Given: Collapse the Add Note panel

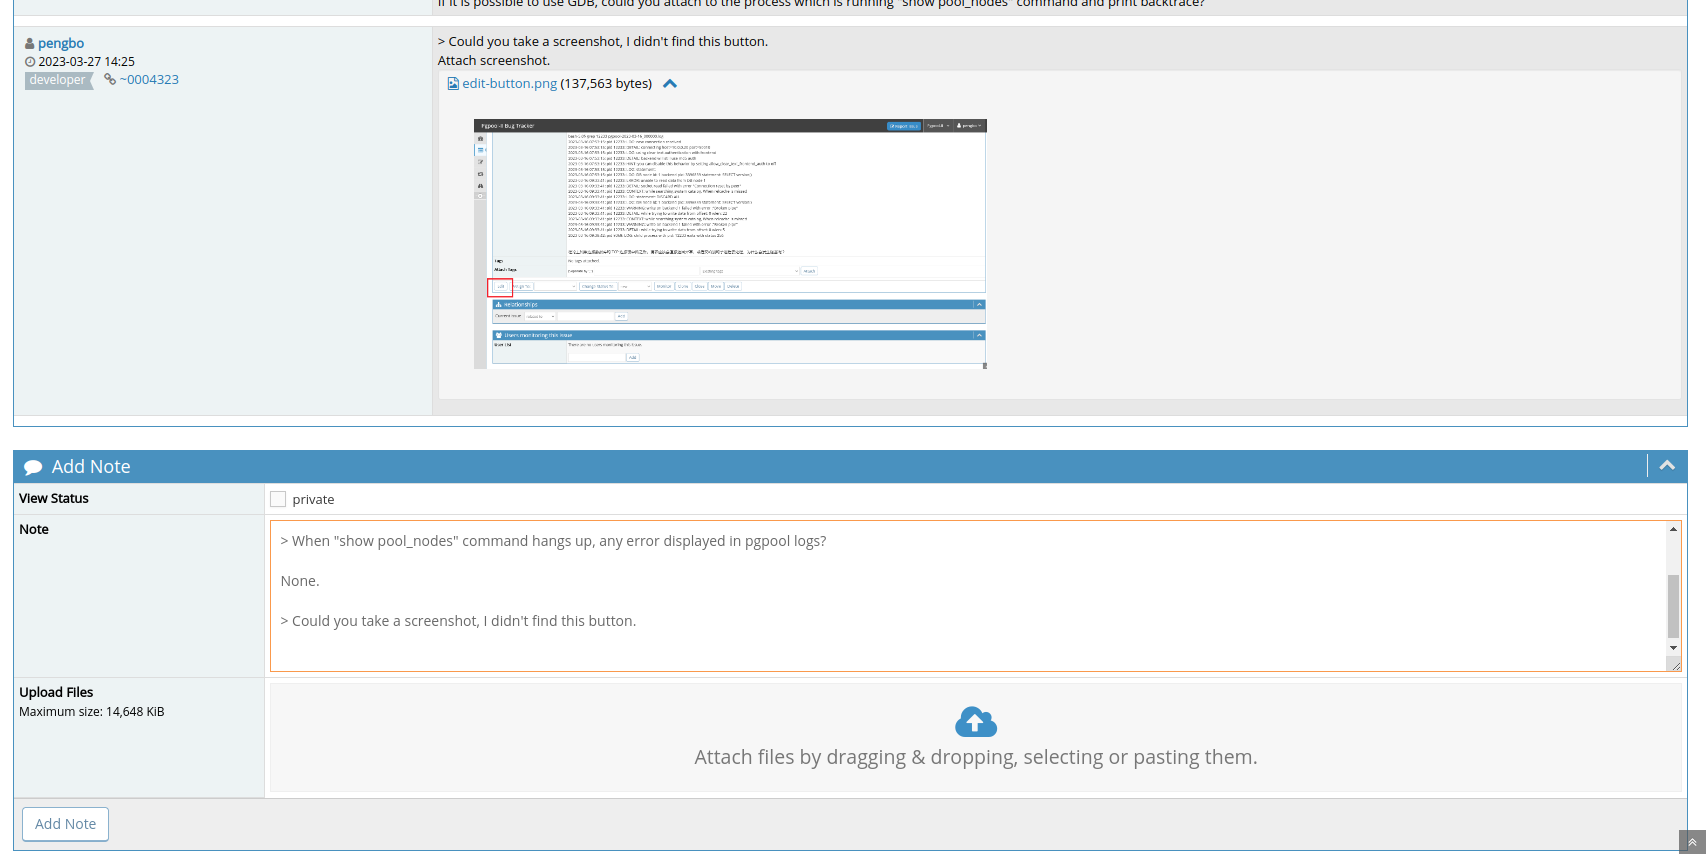Looking at the screenshot, I should pyautogui.click(x=1667, y=466).
